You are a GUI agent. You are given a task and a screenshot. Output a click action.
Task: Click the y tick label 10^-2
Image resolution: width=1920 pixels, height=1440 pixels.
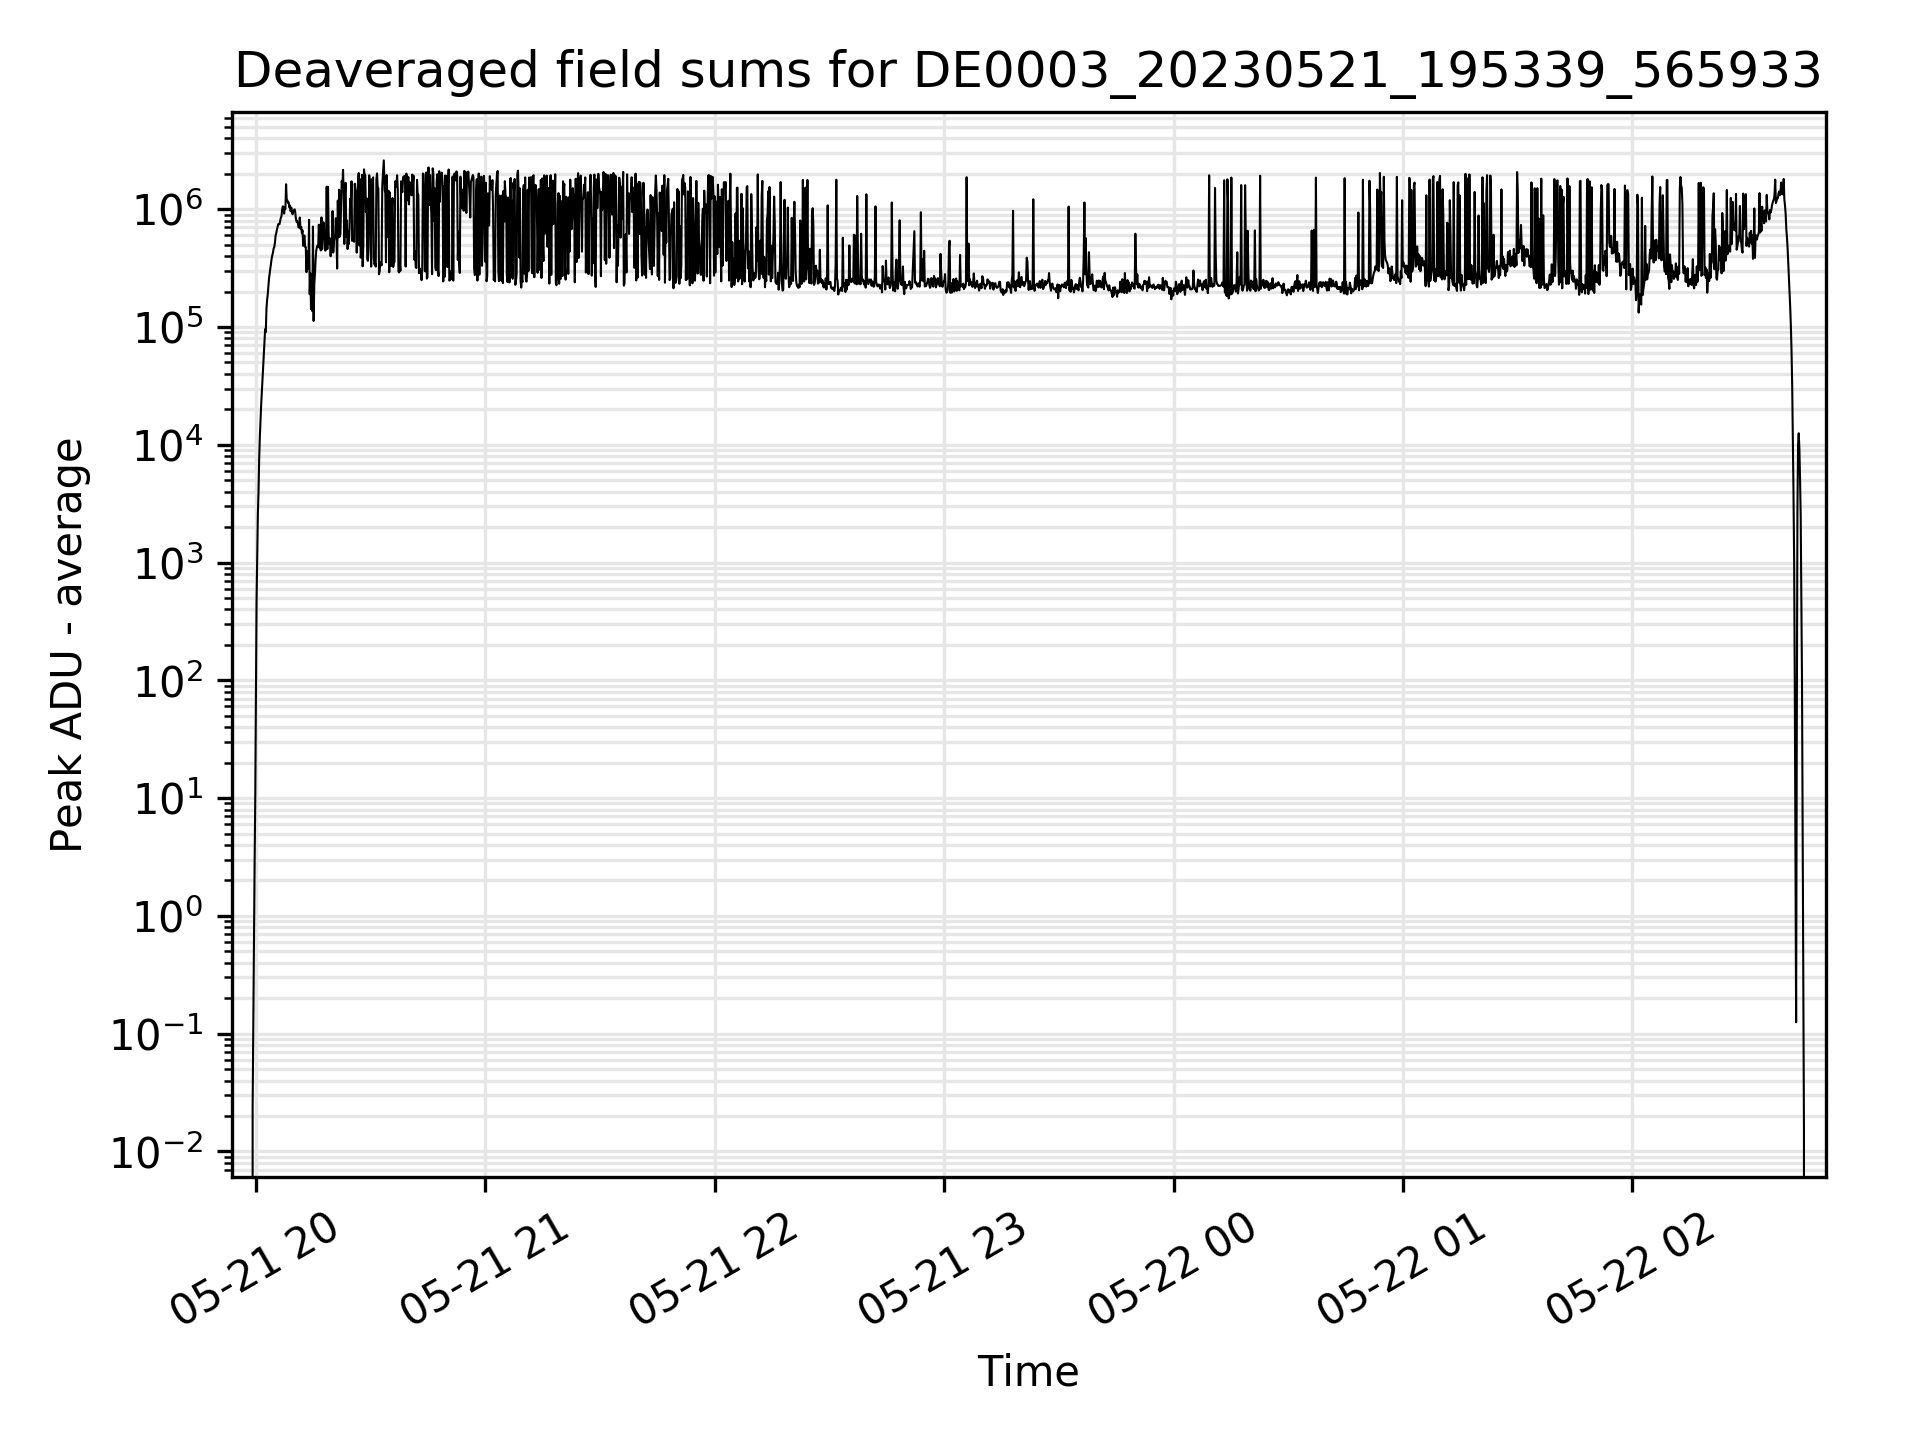(157, 1152)
